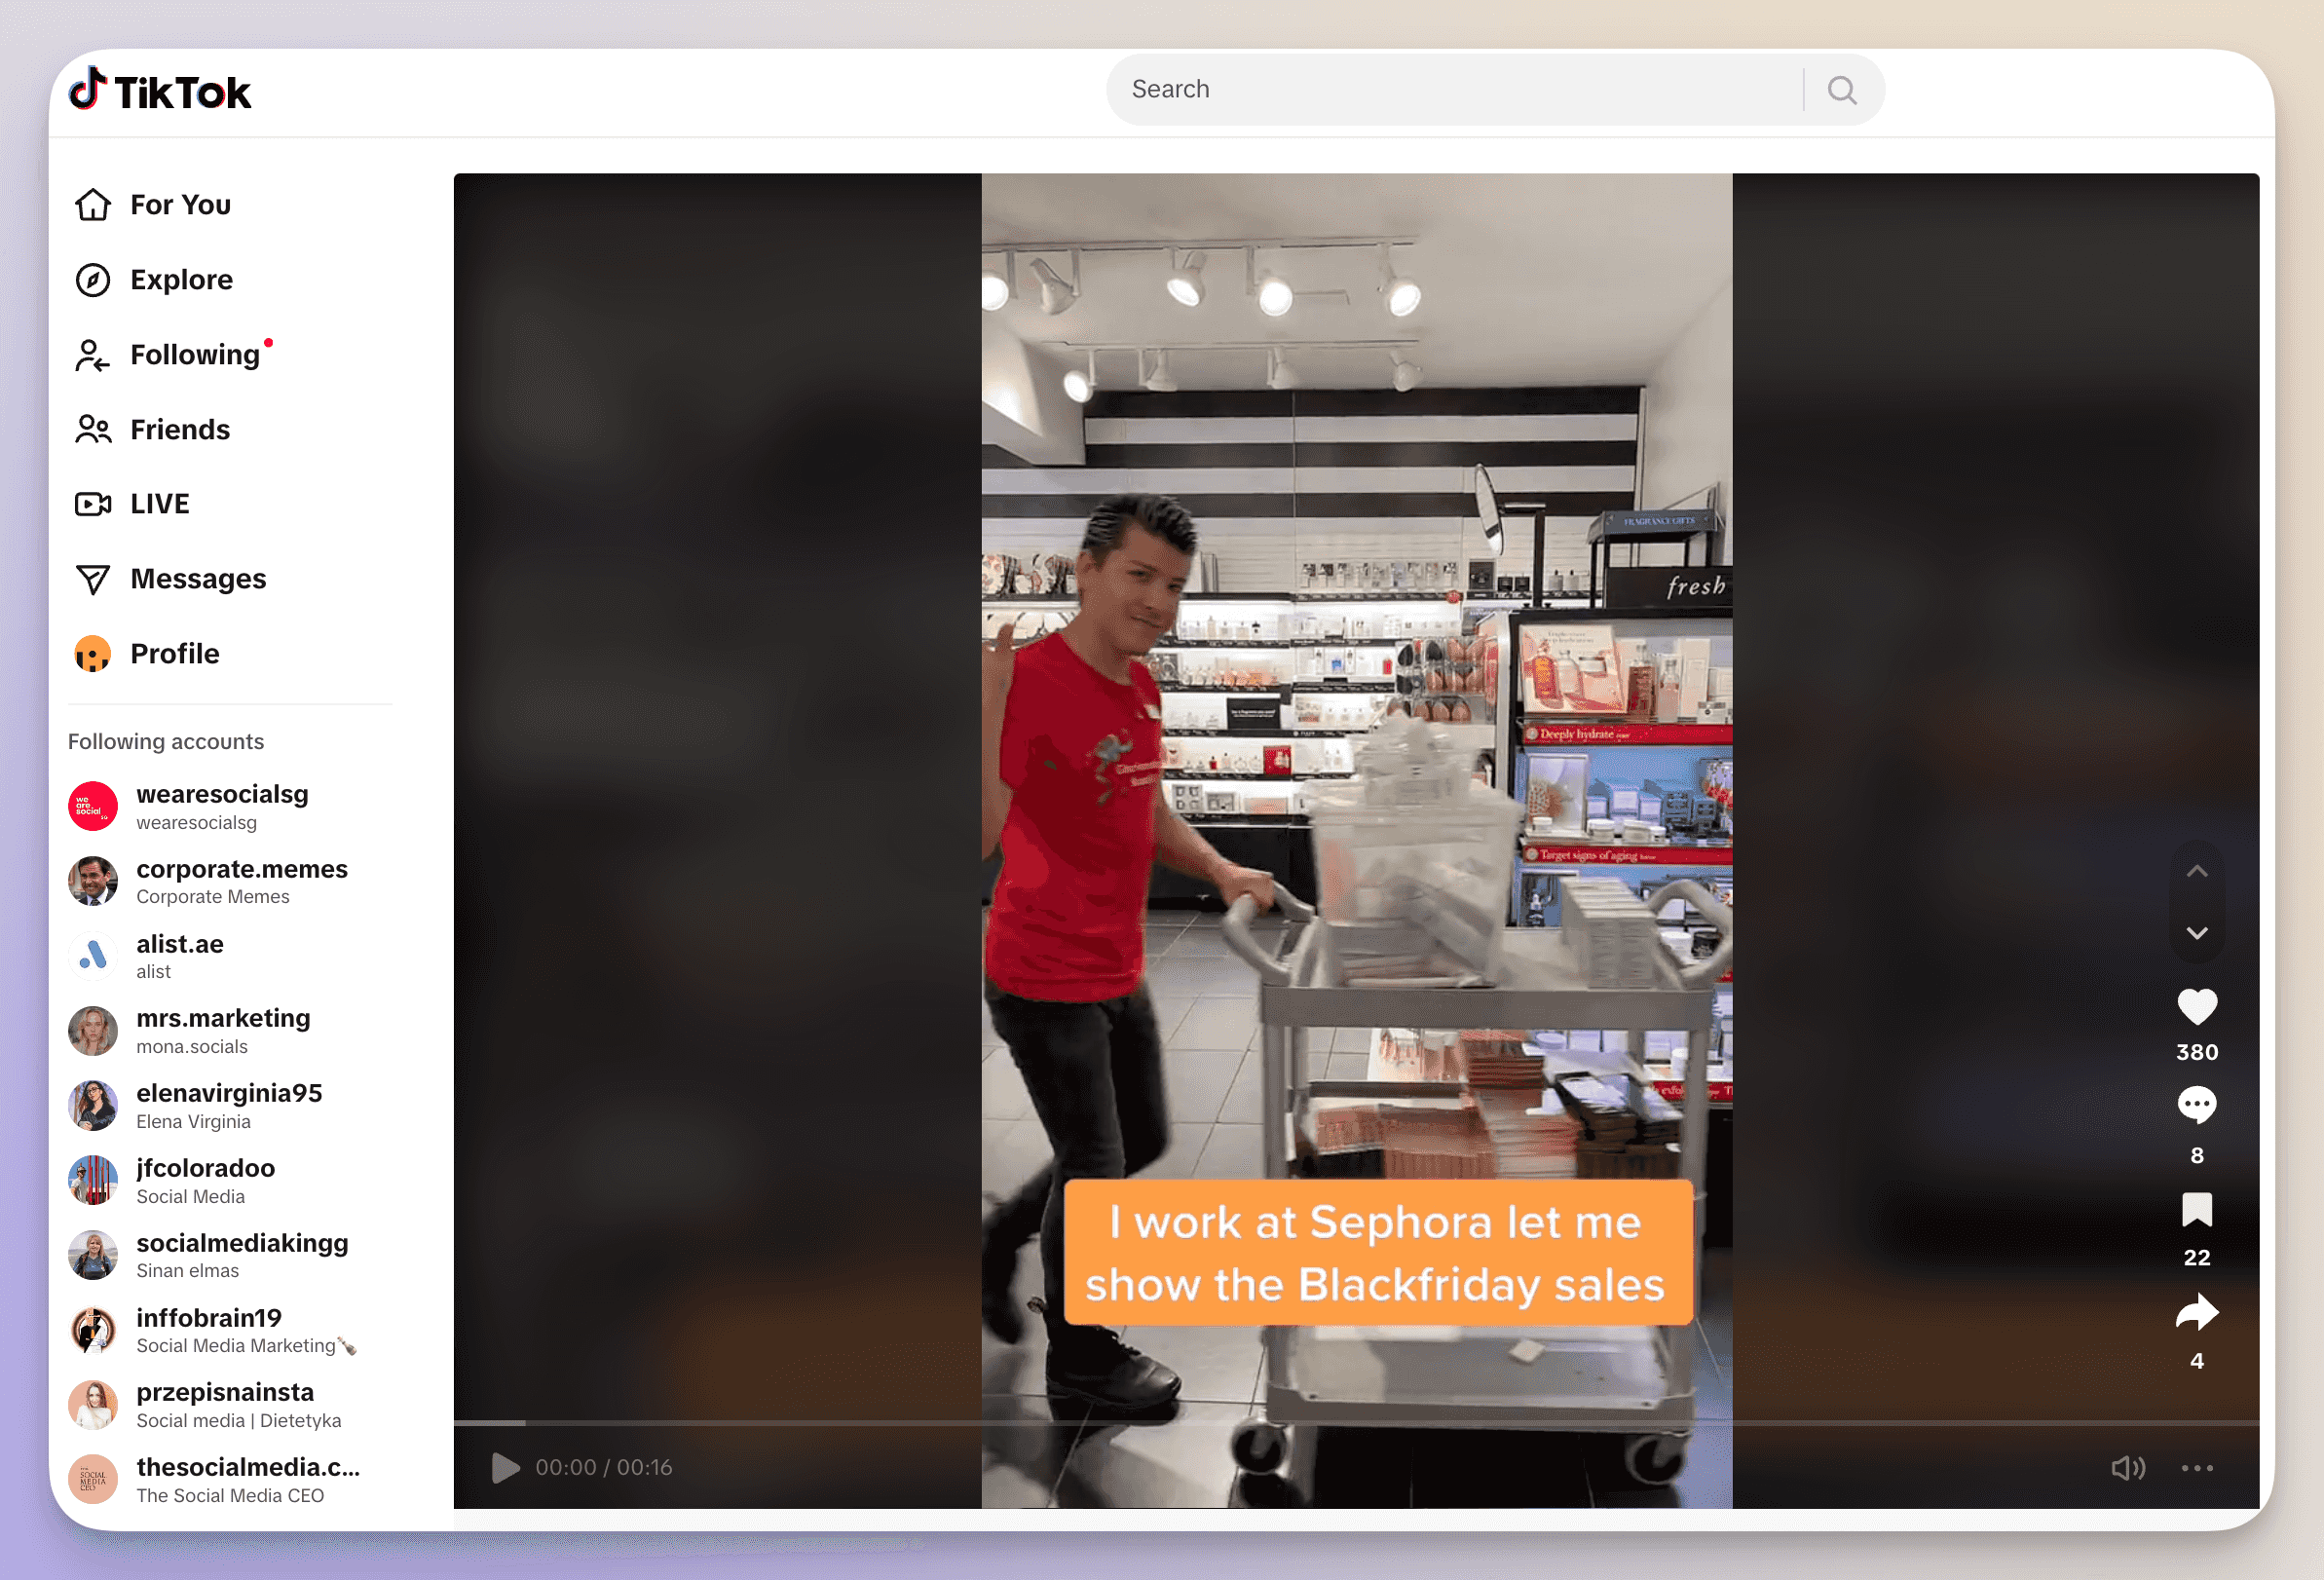Click the Messages paper-plane icon
This screenshot has width=2324, height=1580.
(93, 579)
